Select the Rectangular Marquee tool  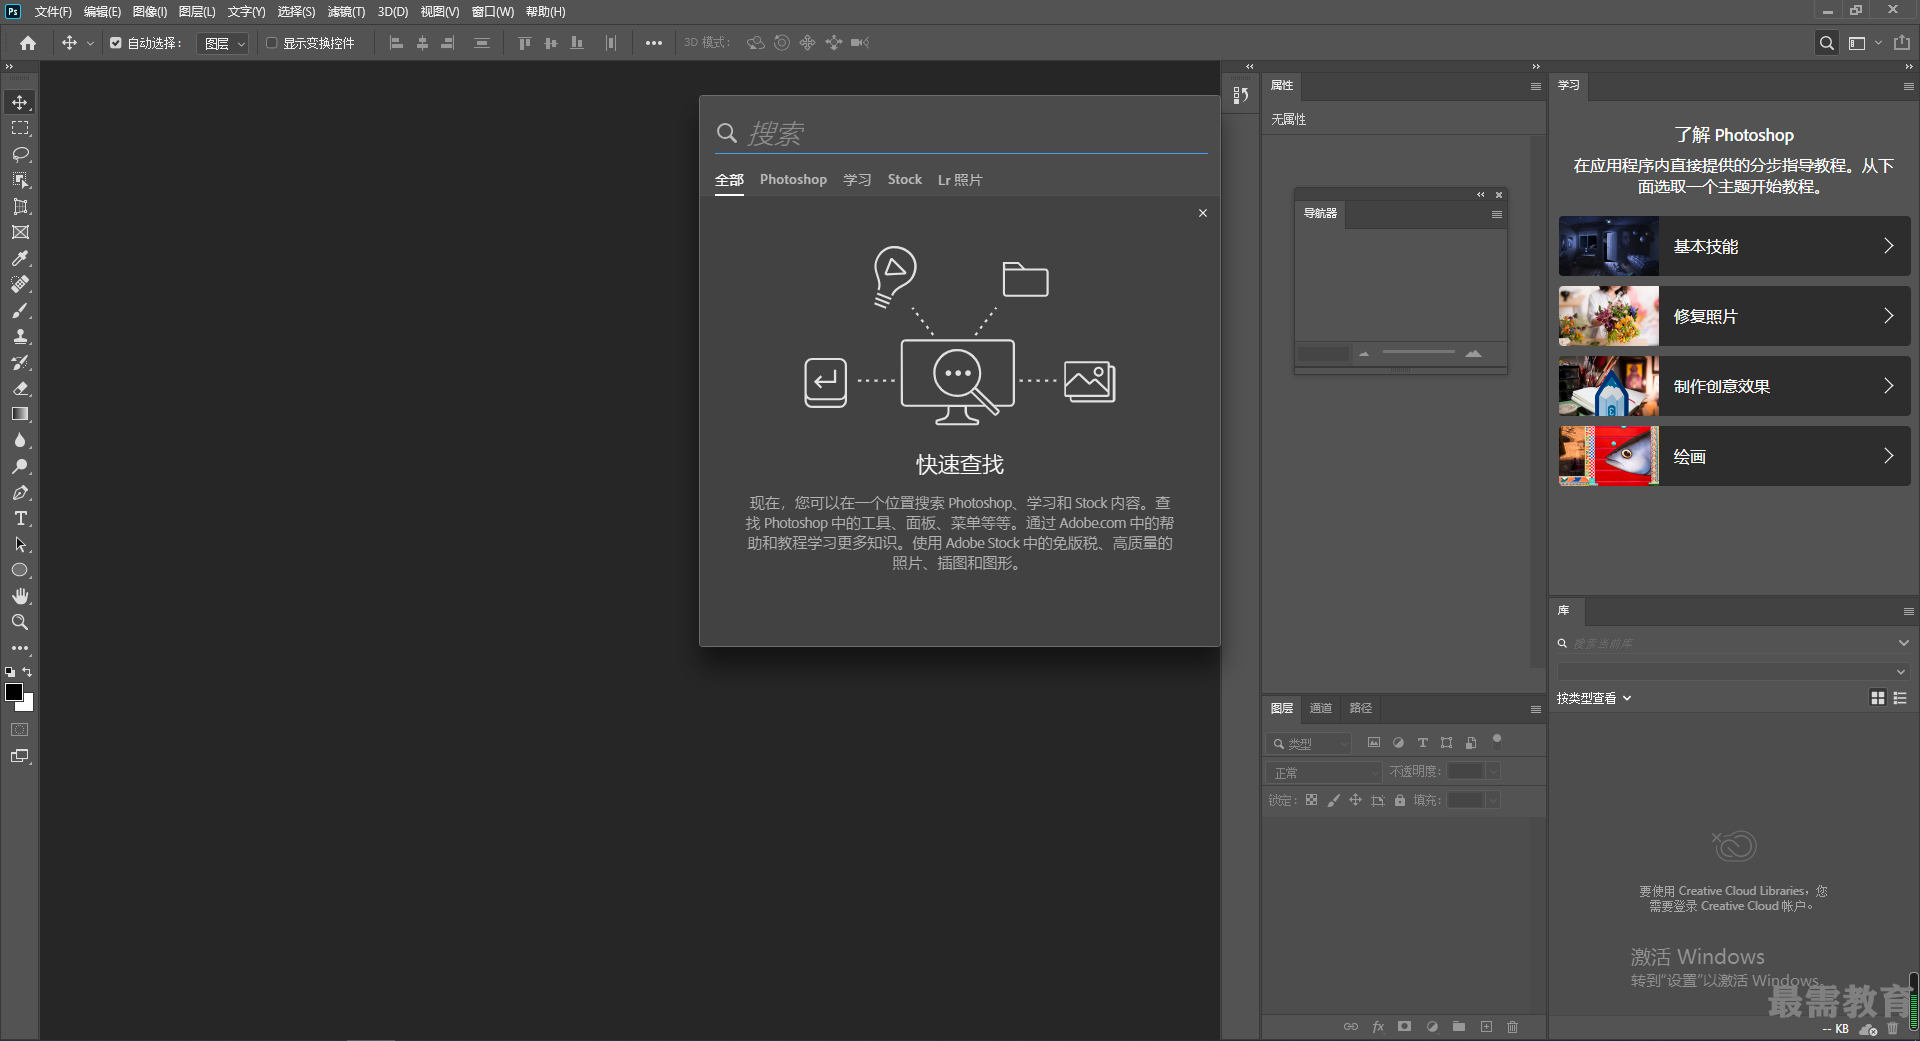(x=20, y=128)
